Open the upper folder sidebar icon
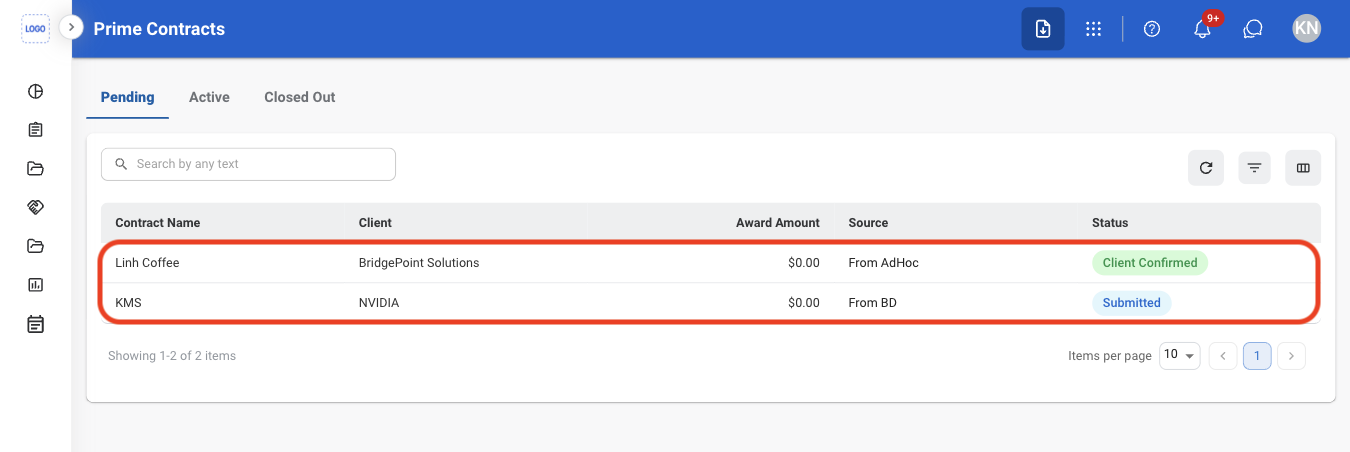 coord(36,168)
